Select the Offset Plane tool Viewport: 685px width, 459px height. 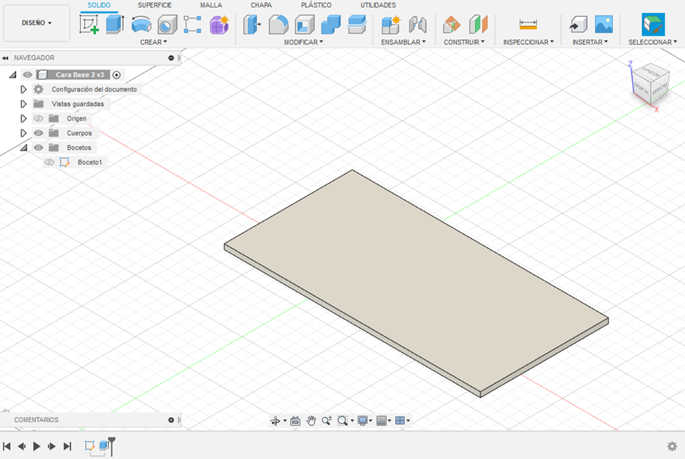coord(451,24)
